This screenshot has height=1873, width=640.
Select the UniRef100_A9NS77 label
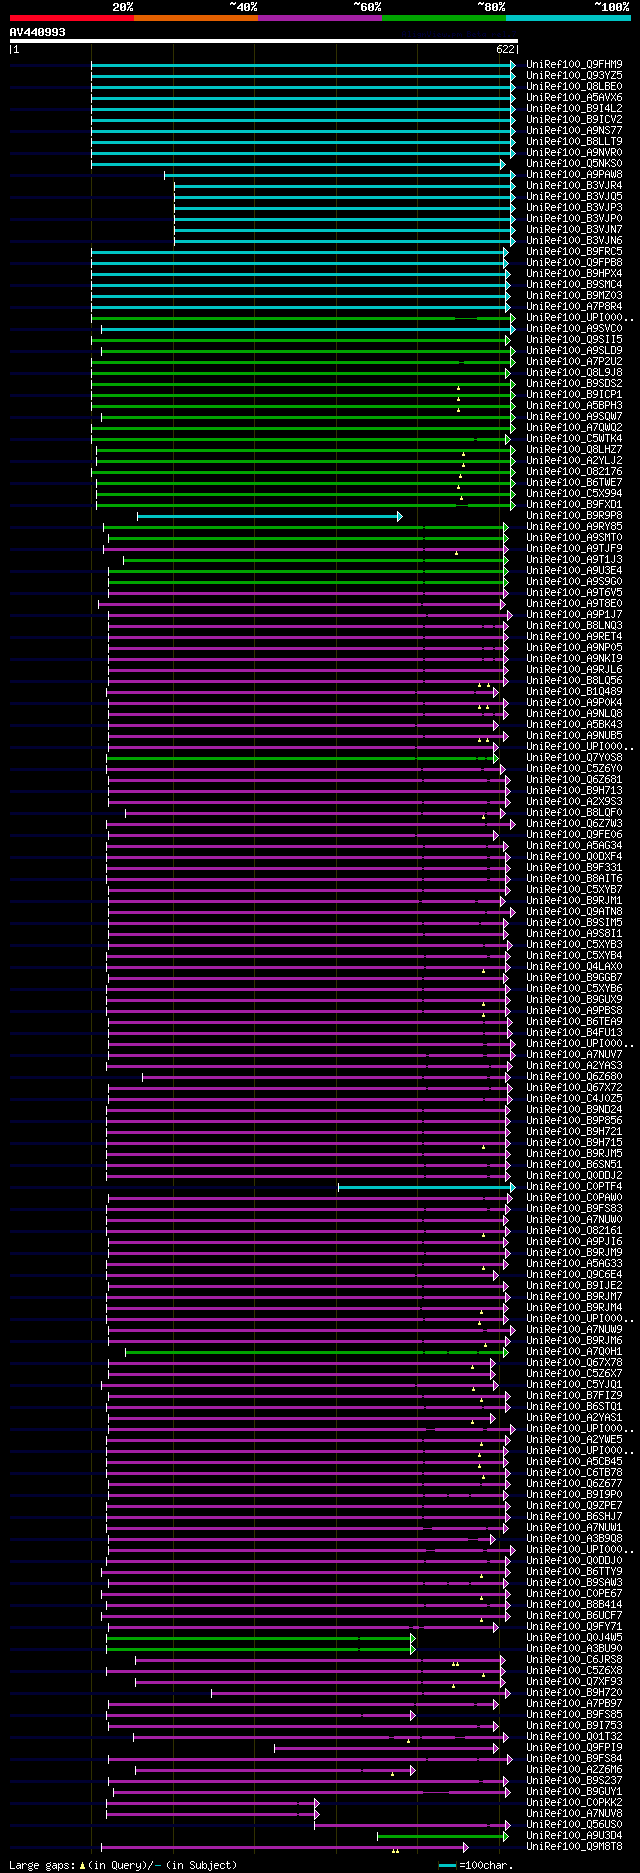point(574,131)
